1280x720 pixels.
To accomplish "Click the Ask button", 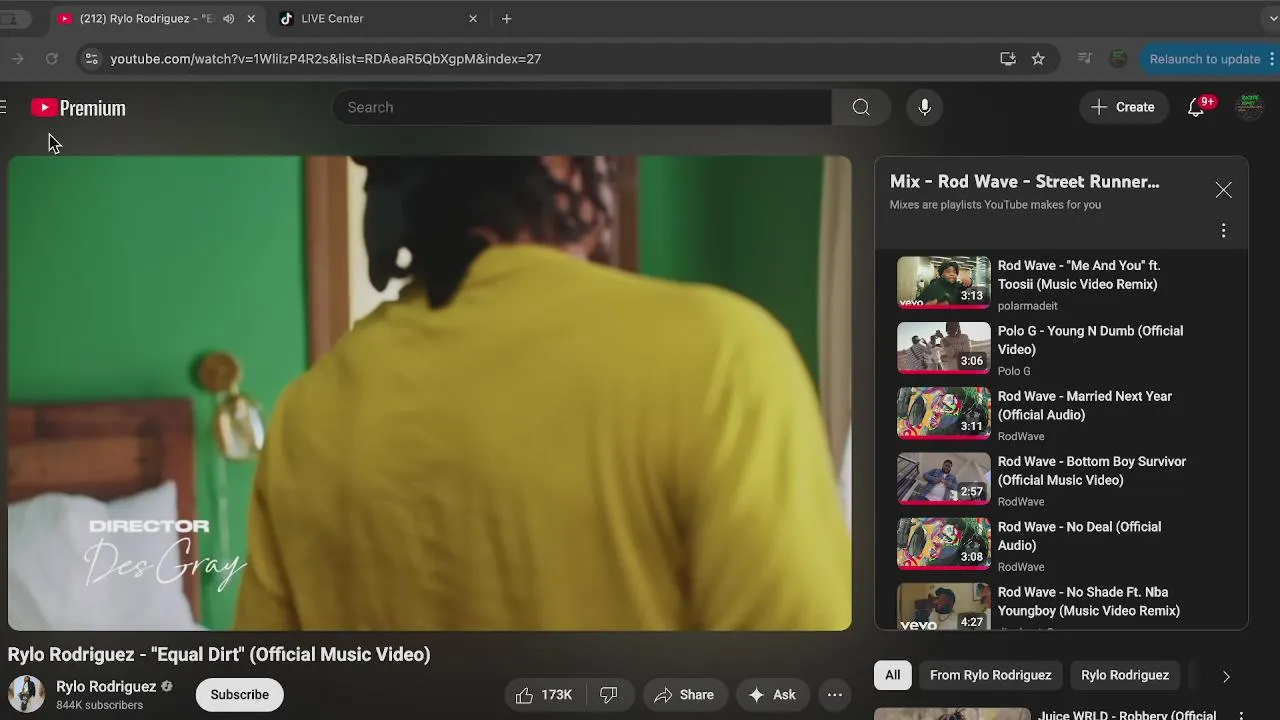I will point(773,695).
